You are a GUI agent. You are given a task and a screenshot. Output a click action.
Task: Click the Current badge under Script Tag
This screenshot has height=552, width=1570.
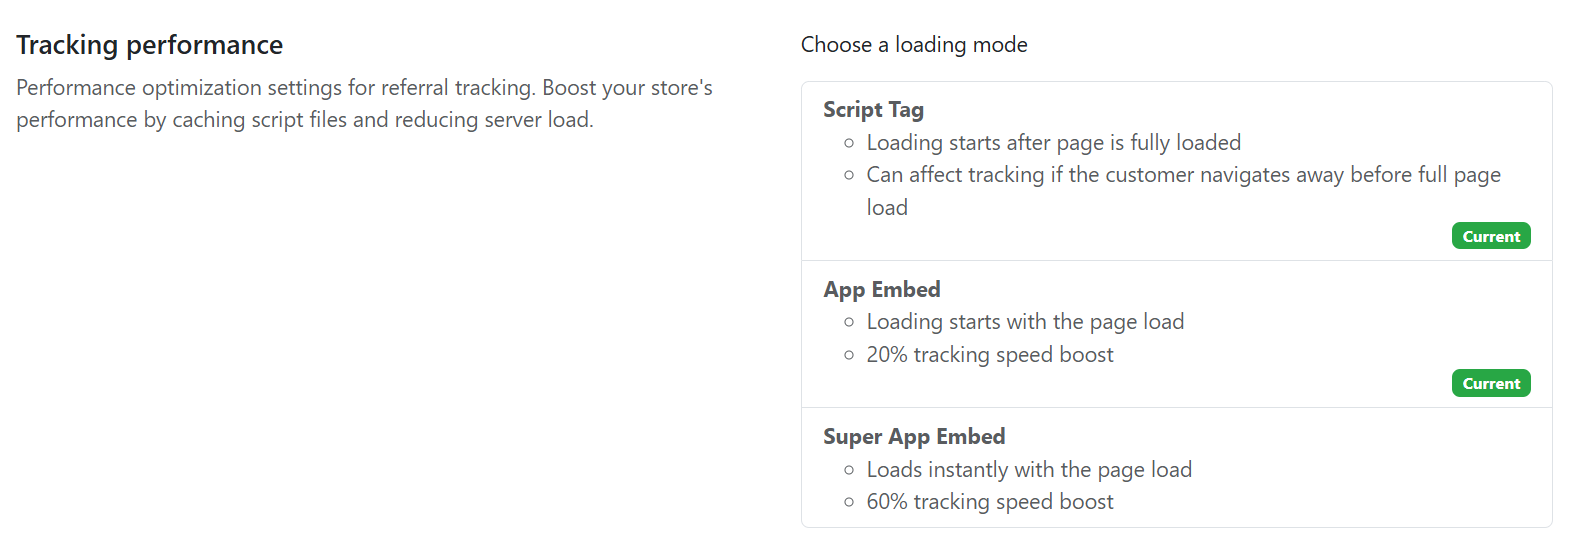point(1490,236)
